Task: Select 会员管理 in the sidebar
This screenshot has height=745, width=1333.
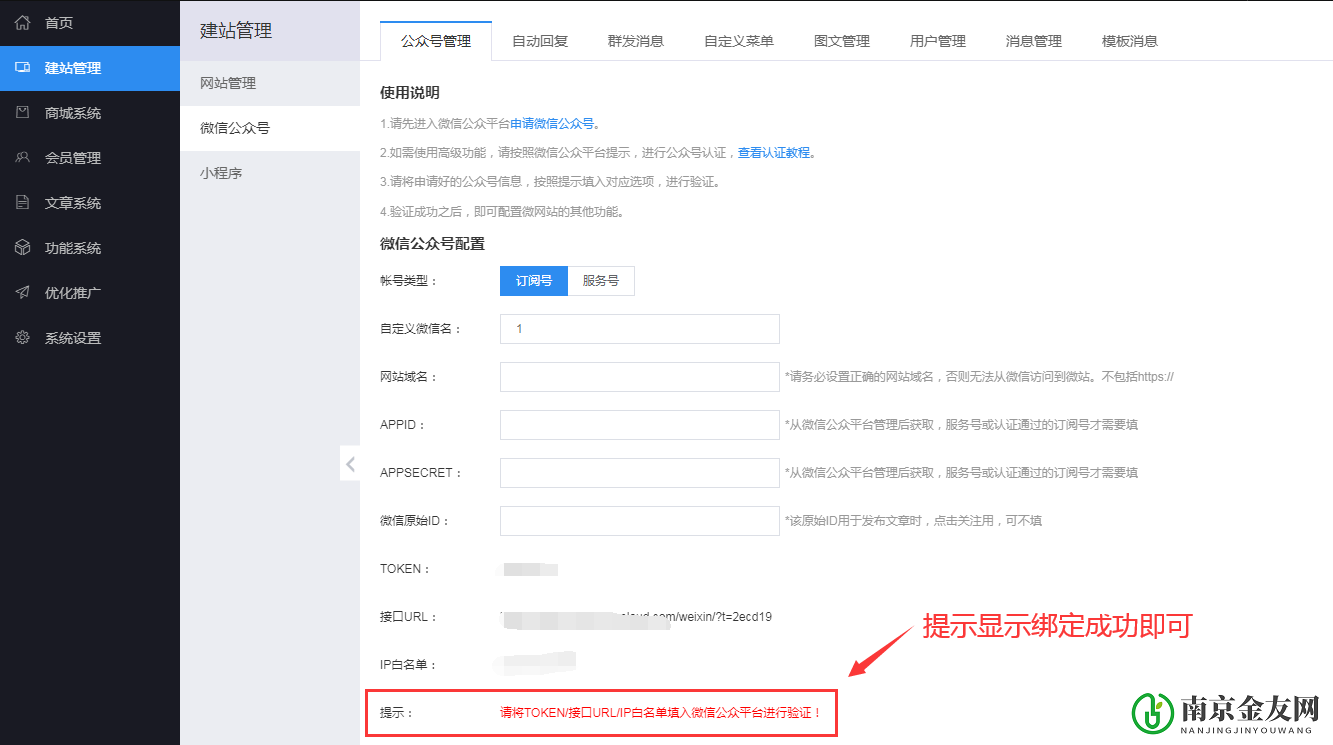Action: (60, 157)
